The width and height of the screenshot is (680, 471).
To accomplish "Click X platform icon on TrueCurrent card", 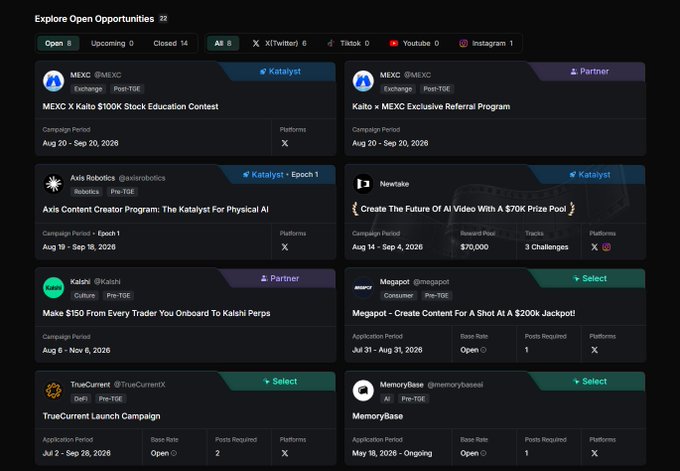I will click(284, 453).
